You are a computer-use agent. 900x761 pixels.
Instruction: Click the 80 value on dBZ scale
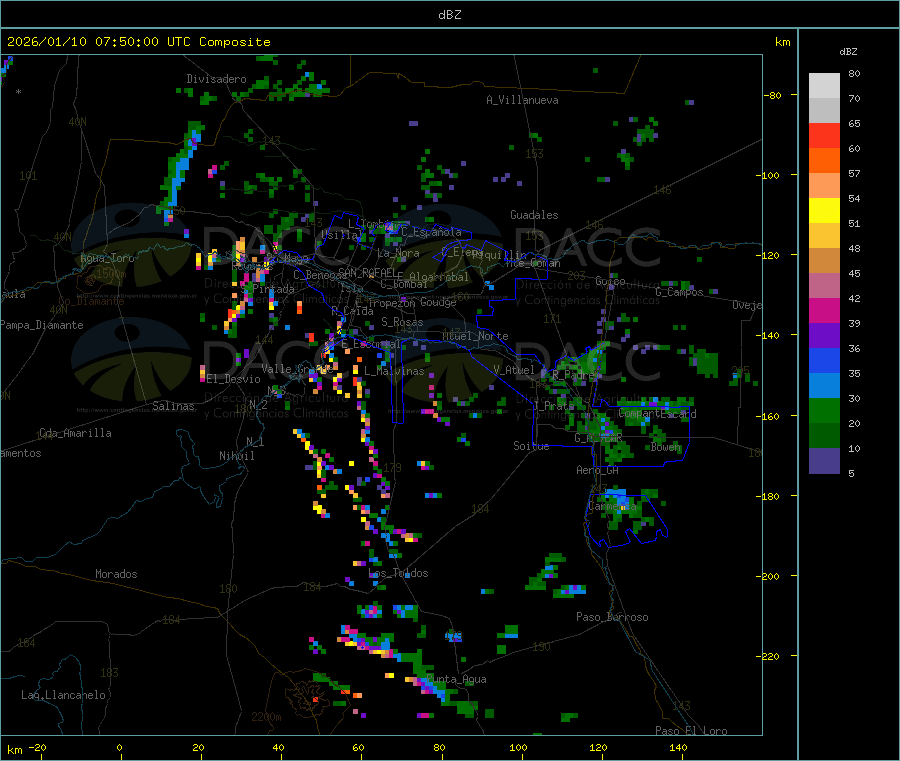[854, 73]
